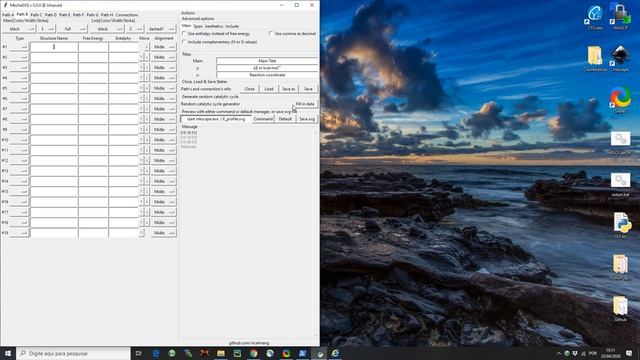Screen dimensions: 640x360
Task: Move row #2 down with its arrow
Action: (x=147, y=57)
